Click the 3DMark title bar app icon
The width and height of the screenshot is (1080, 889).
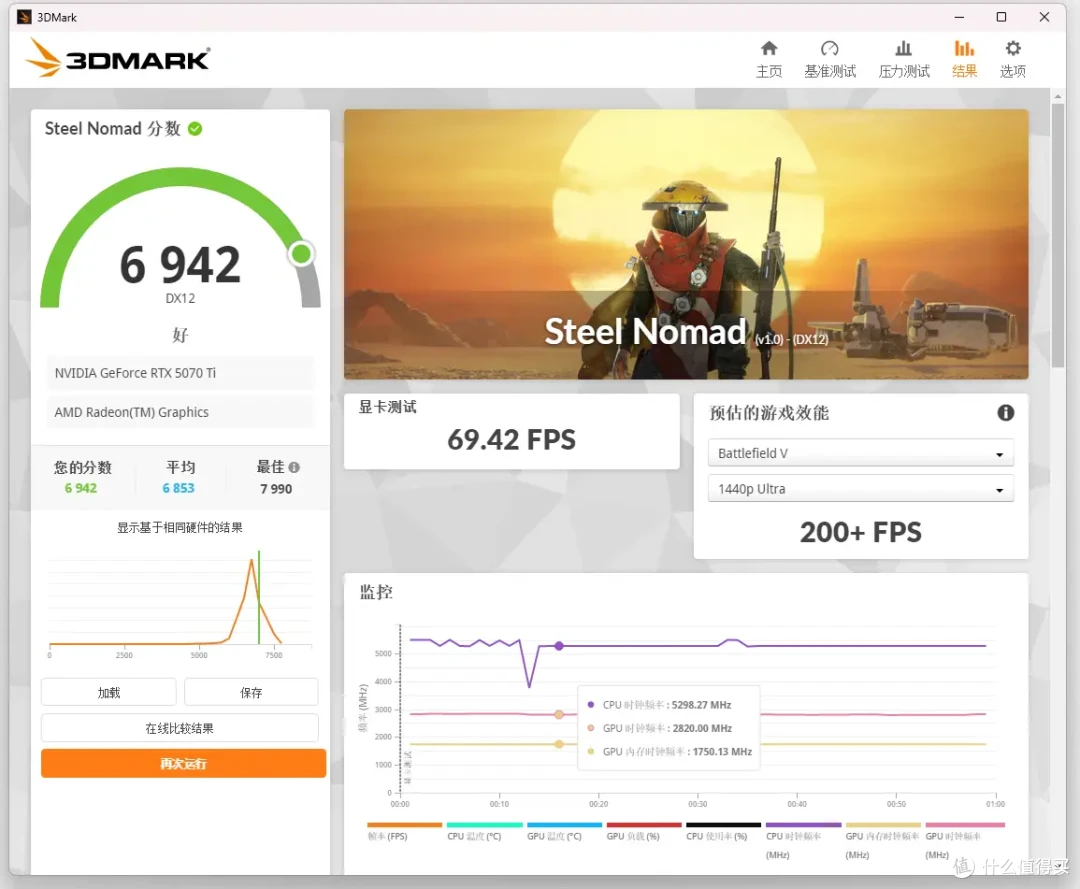coord(24,17)
